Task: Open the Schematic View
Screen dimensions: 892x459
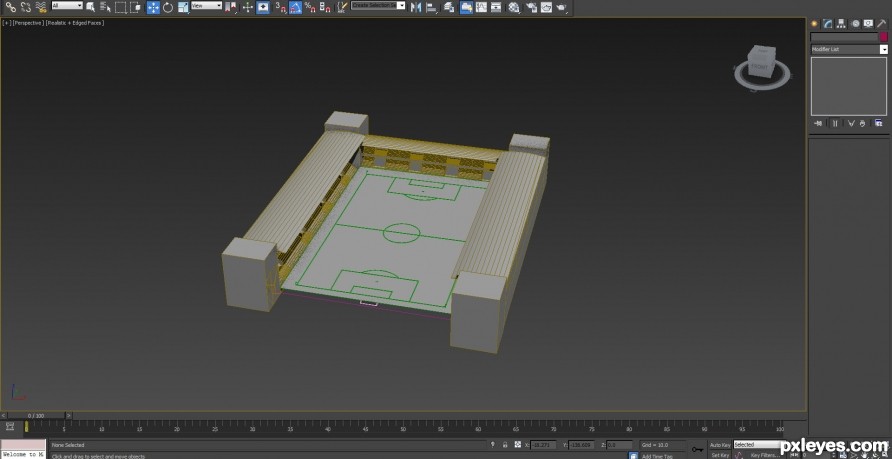Action: (x=496, y=7)
